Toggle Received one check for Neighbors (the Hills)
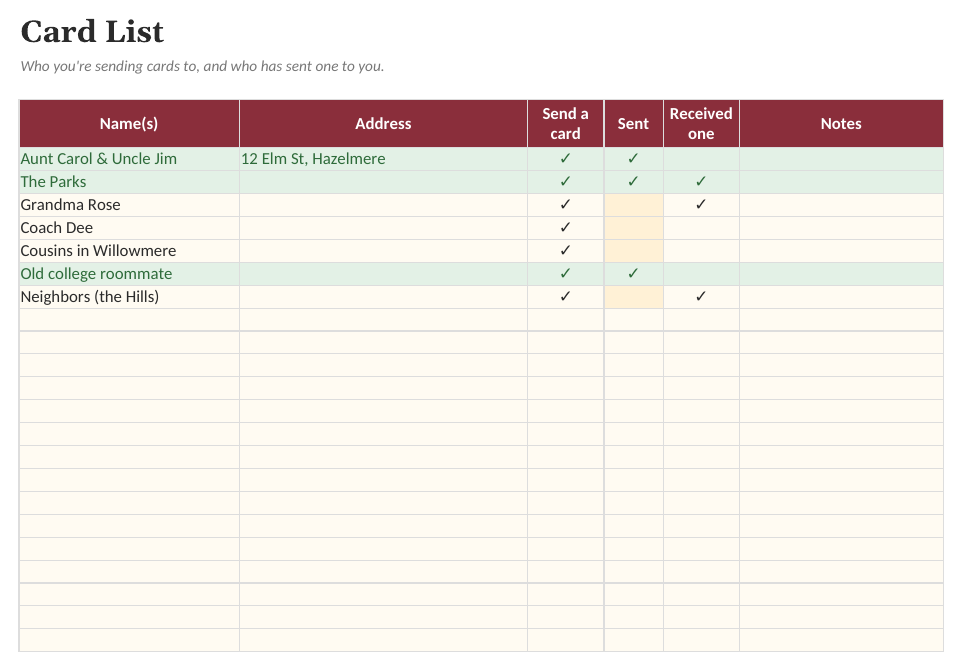 tap(701, 297)
